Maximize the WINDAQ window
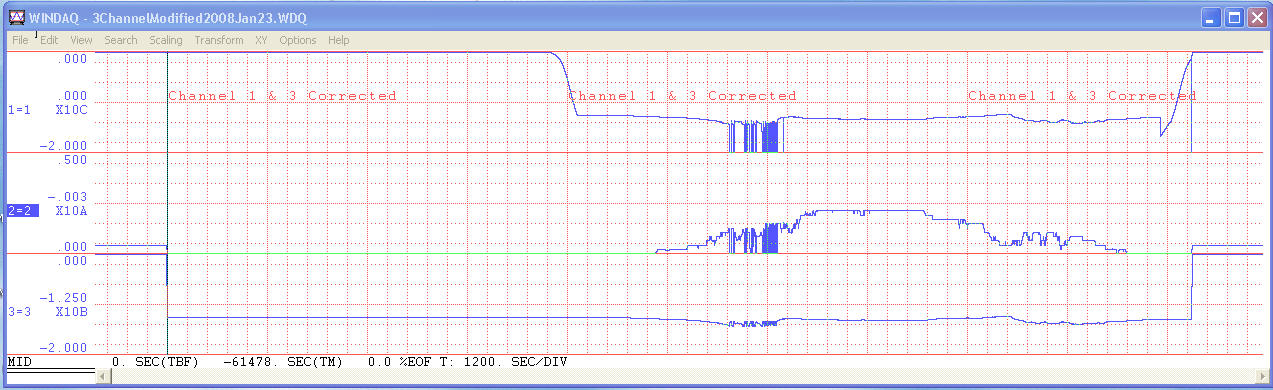The image size is (1273, 390). pyautogui.click(x=1234, y=17)
